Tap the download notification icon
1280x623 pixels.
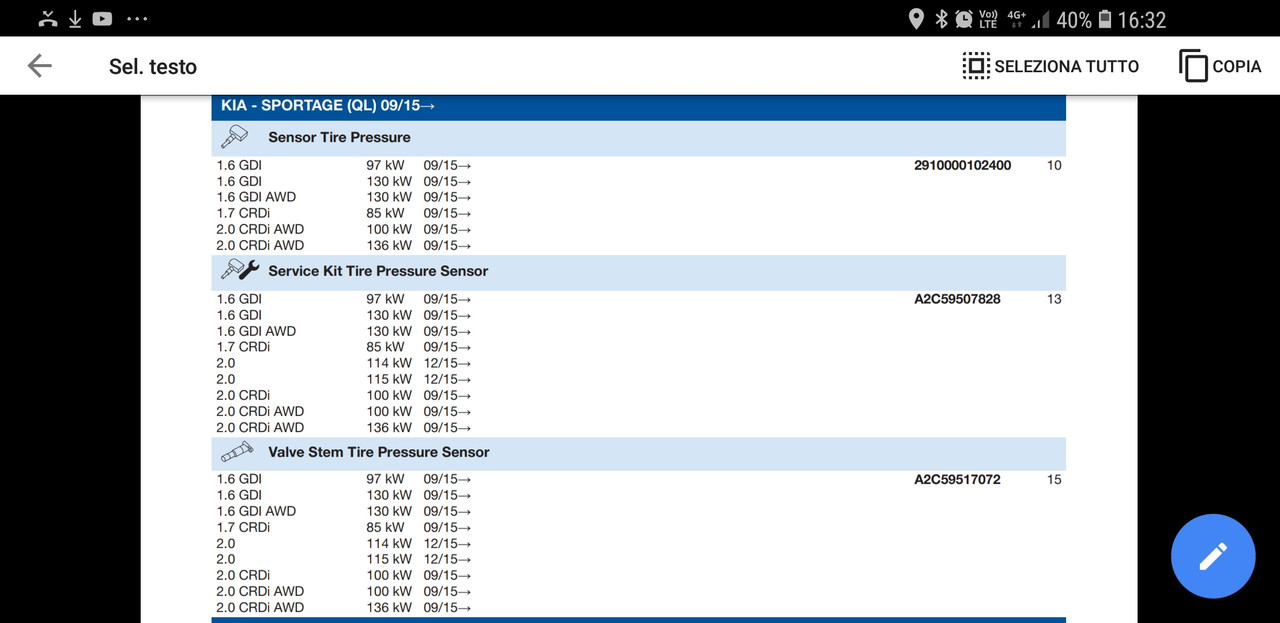pyautogui.click(x=75, y=19)
